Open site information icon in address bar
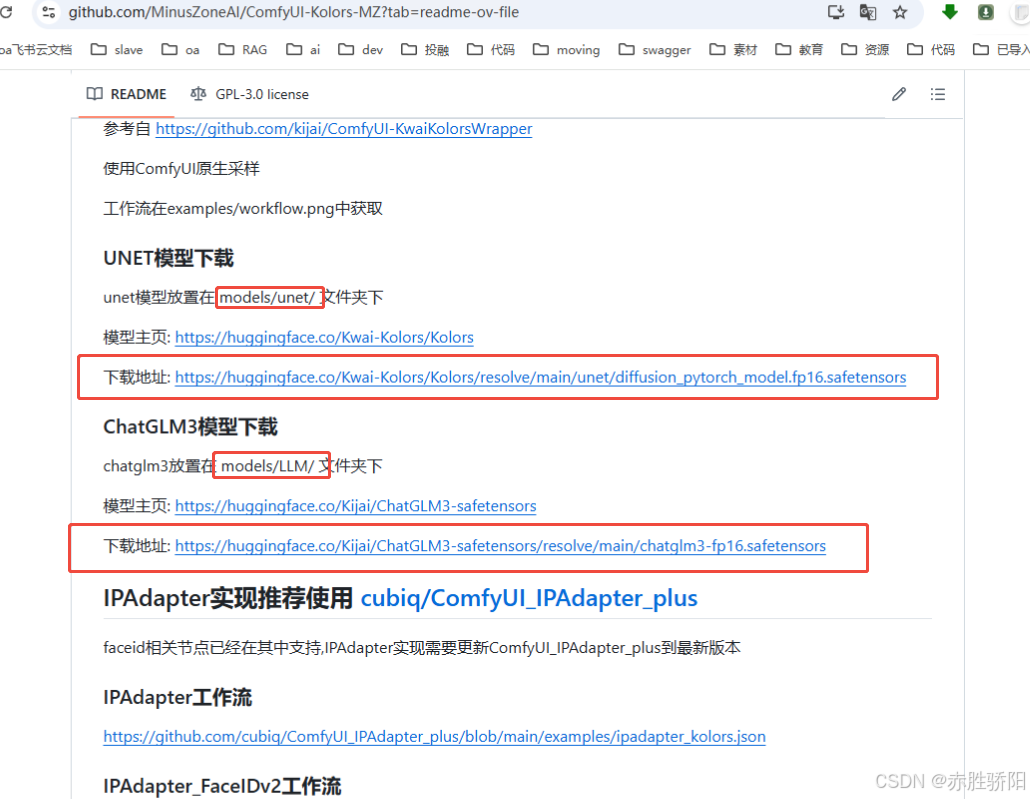This screenshot has width=1030, height=799. (x=49, y=12)
